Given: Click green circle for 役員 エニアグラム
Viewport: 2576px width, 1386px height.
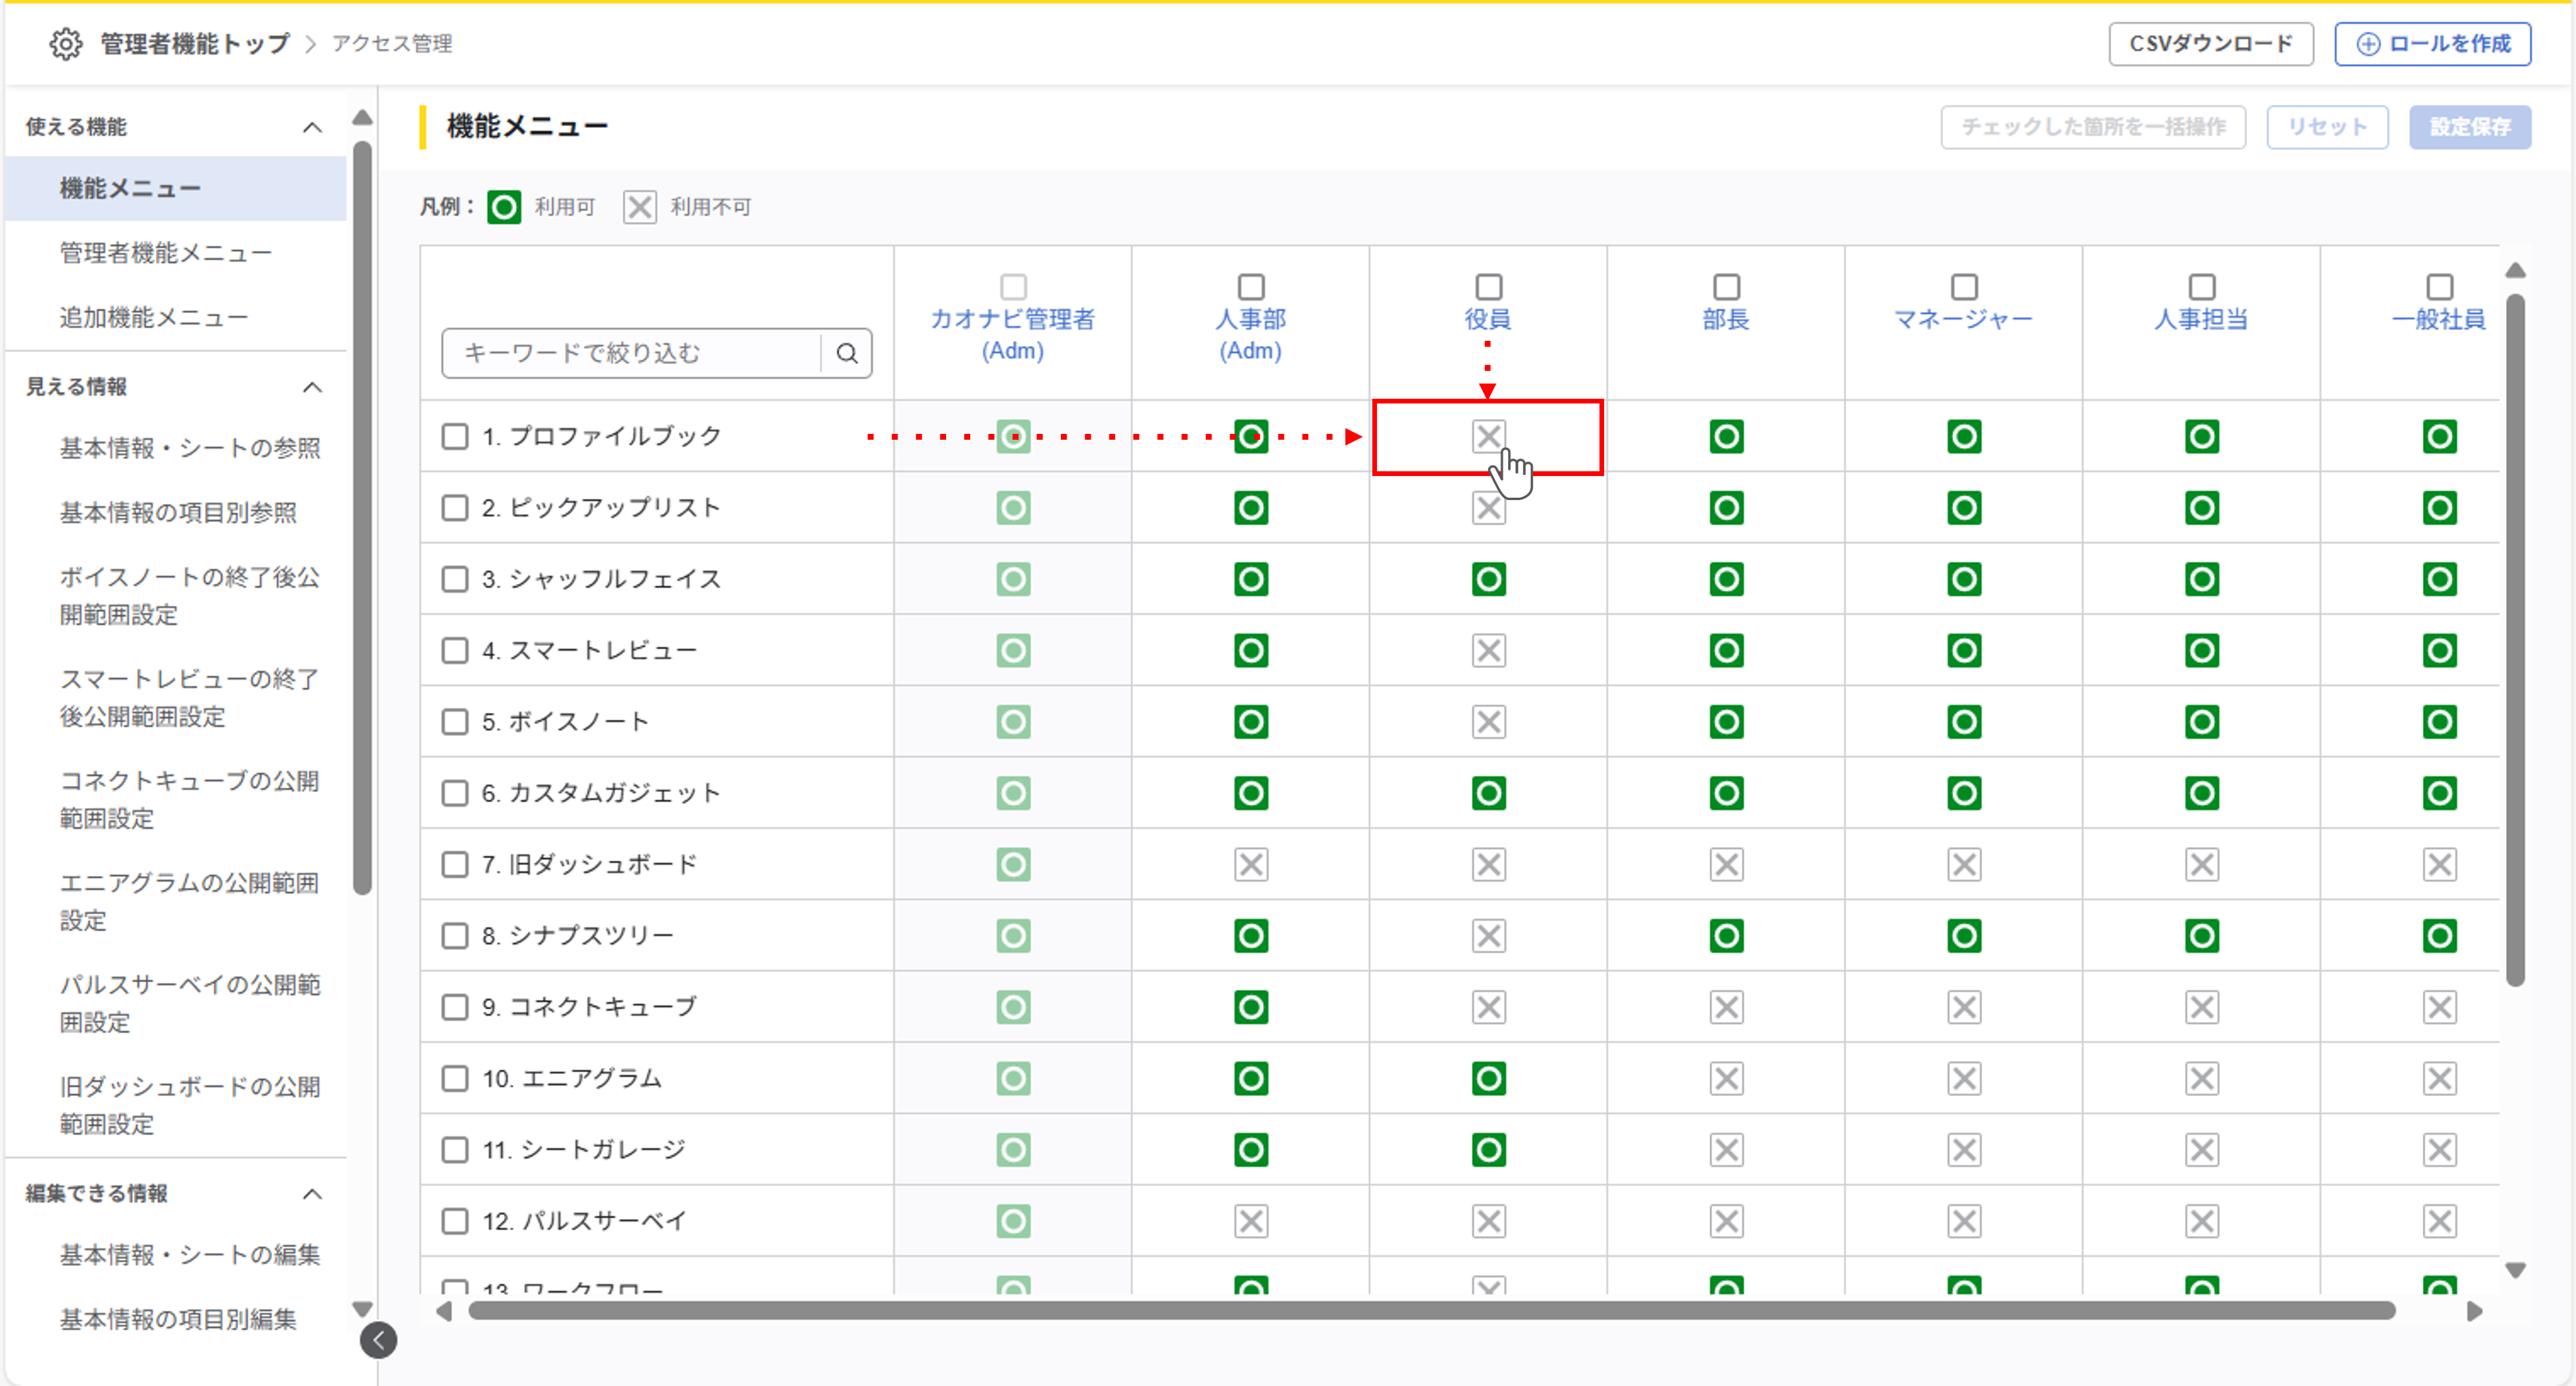Looking at the screenshot, I should 1488,1078.
